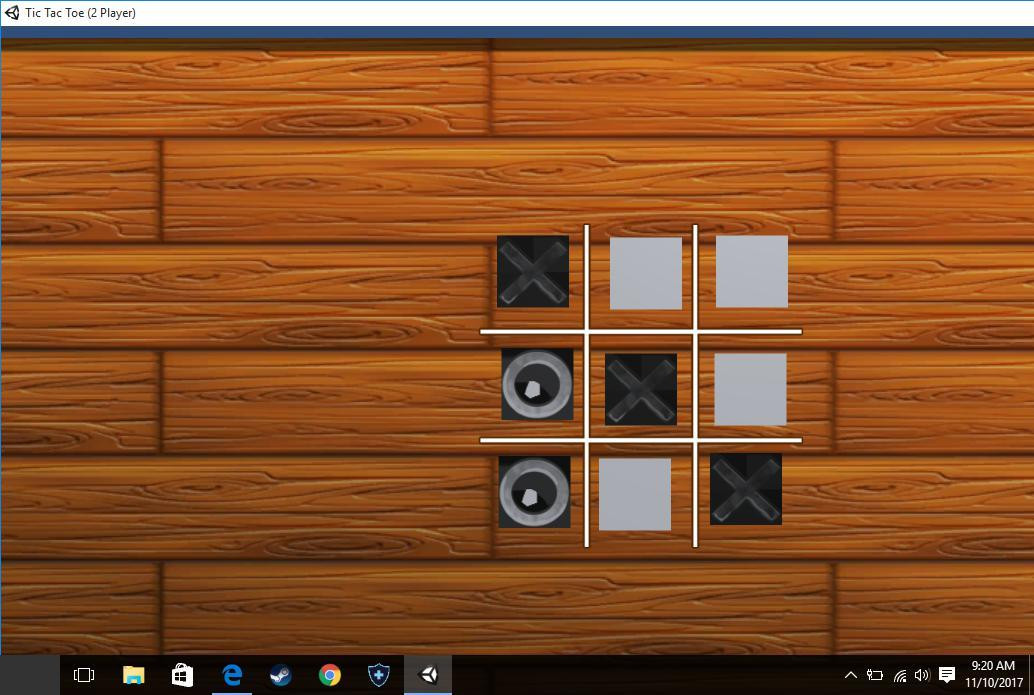Viewport: 1034px width, 695px height.
Task: Open Steam from the taskbar
Action: click(281, 675)
